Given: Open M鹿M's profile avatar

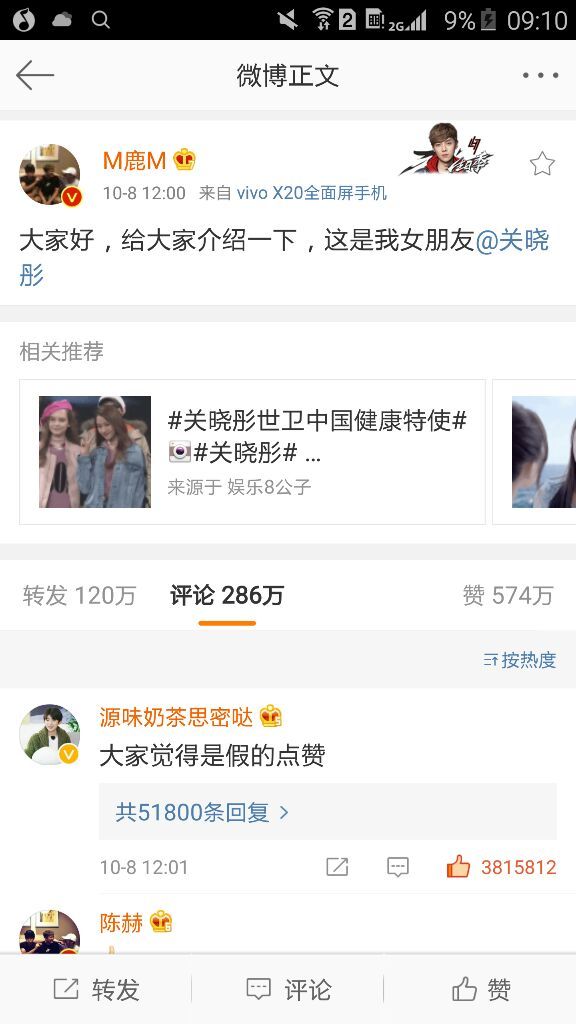Looking at the screenshot, I should pyautogui.click(x=50, y=174).
